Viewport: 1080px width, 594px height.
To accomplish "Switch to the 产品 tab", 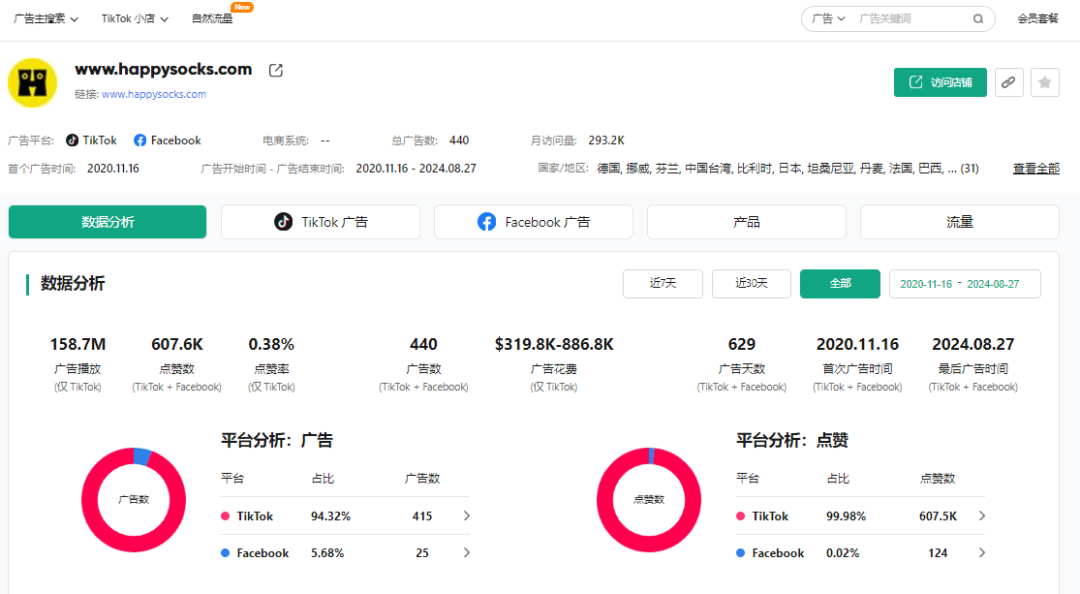I will (746, 221).
